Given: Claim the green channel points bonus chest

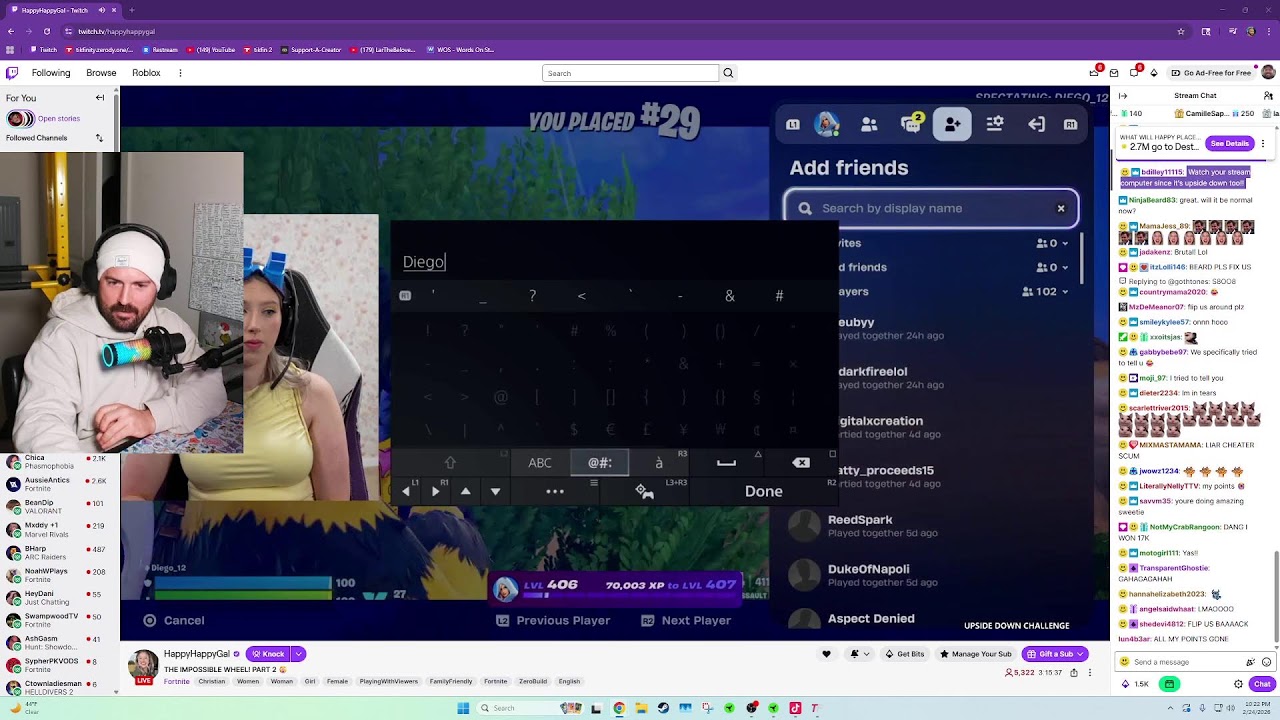Looking at the screenshot, I should pos(1169,684).
